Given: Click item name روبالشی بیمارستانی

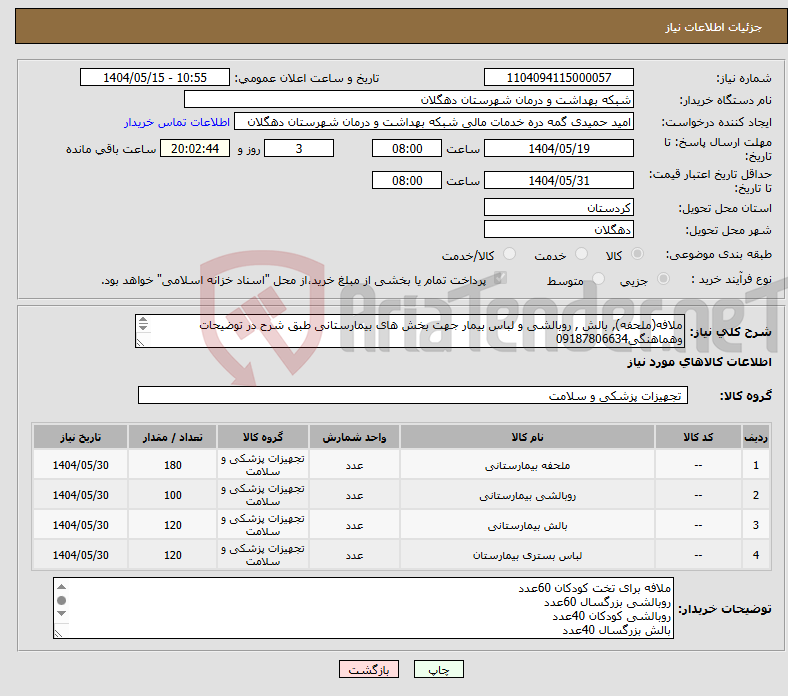Looking at the screenshot, I should [527, 495].
